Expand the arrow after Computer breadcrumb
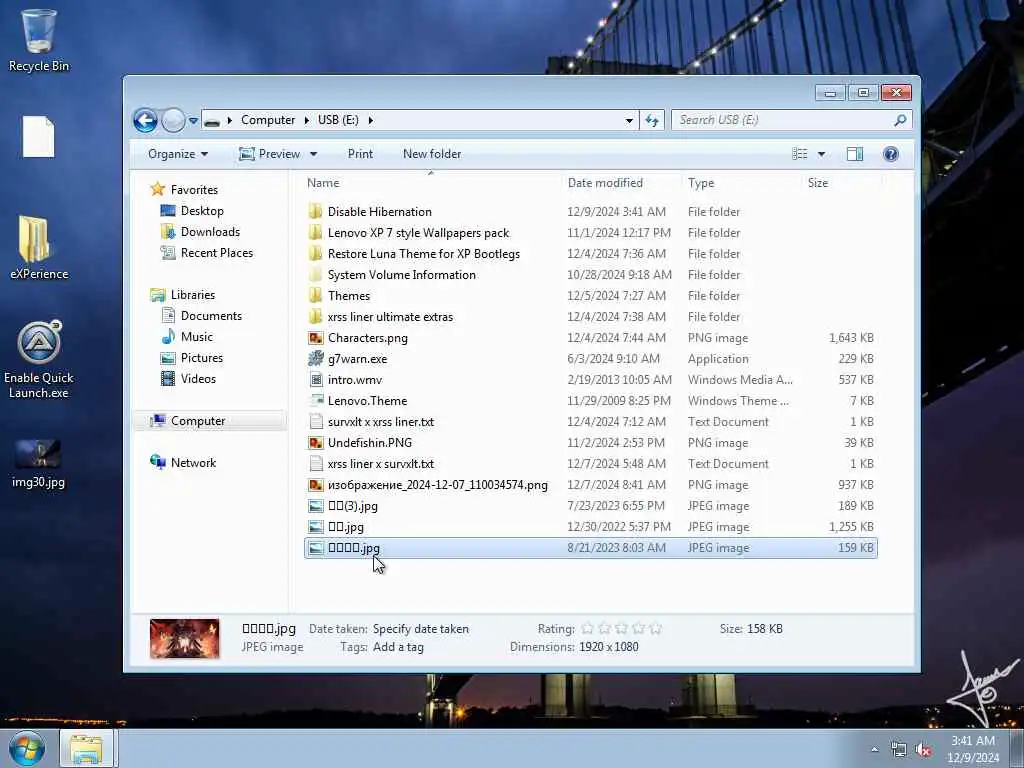1024x768 pixels. tap(306, 120)
